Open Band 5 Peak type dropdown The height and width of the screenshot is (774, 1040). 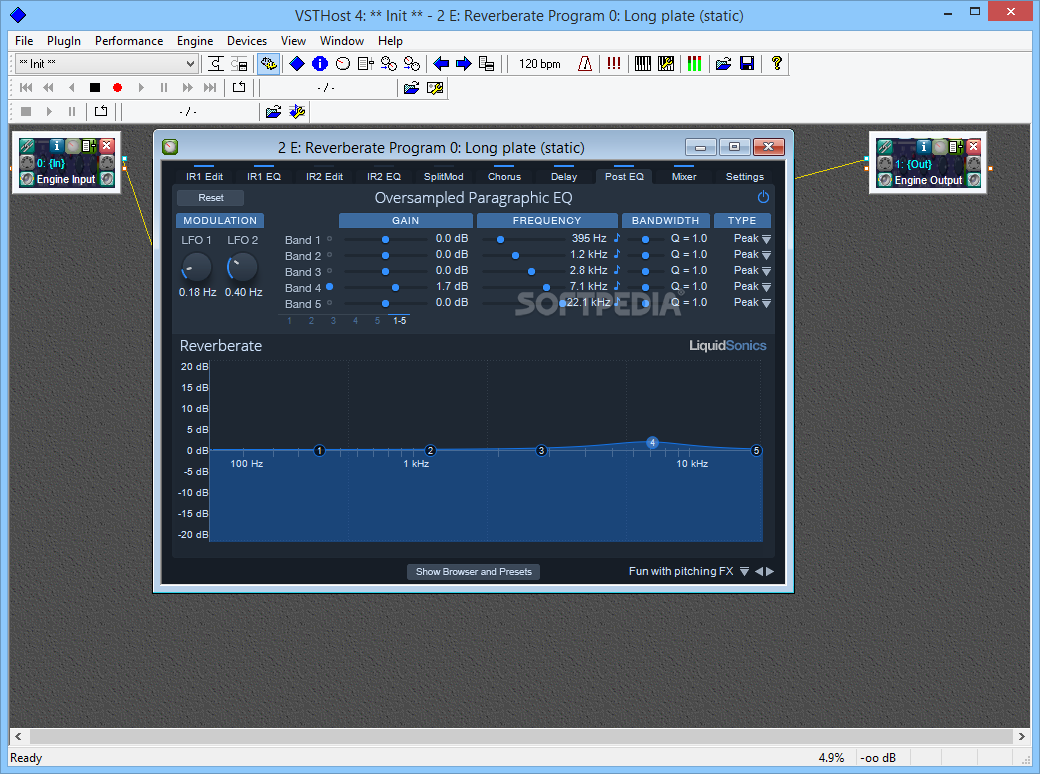click(767, 302)
